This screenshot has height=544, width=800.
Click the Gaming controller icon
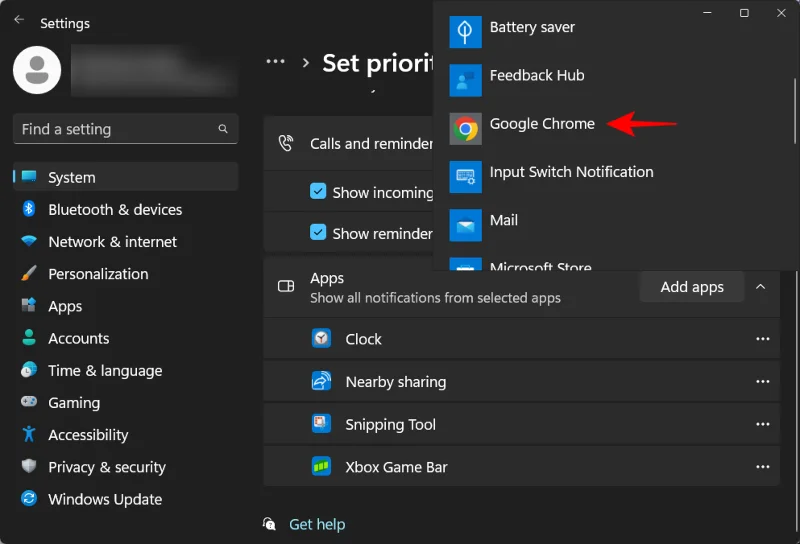click(x=29, y=402)
